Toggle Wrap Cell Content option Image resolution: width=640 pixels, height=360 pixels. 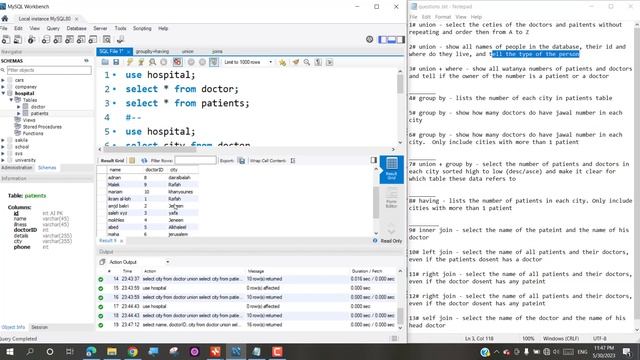point(293,160)
